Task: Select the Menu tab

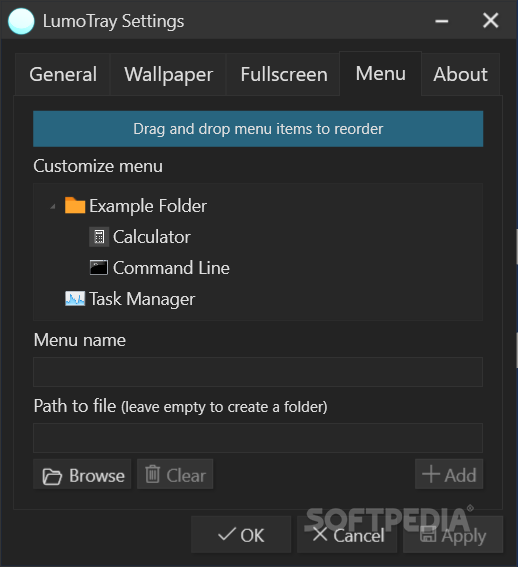Action: point(381,73)
